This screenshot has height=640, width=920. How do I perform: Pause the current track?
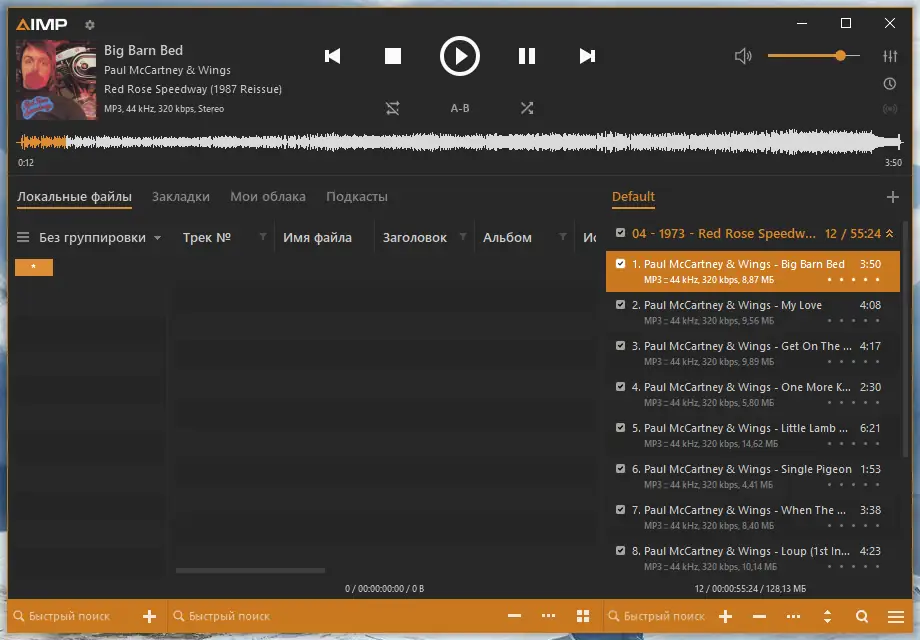(x=526, y=56)
